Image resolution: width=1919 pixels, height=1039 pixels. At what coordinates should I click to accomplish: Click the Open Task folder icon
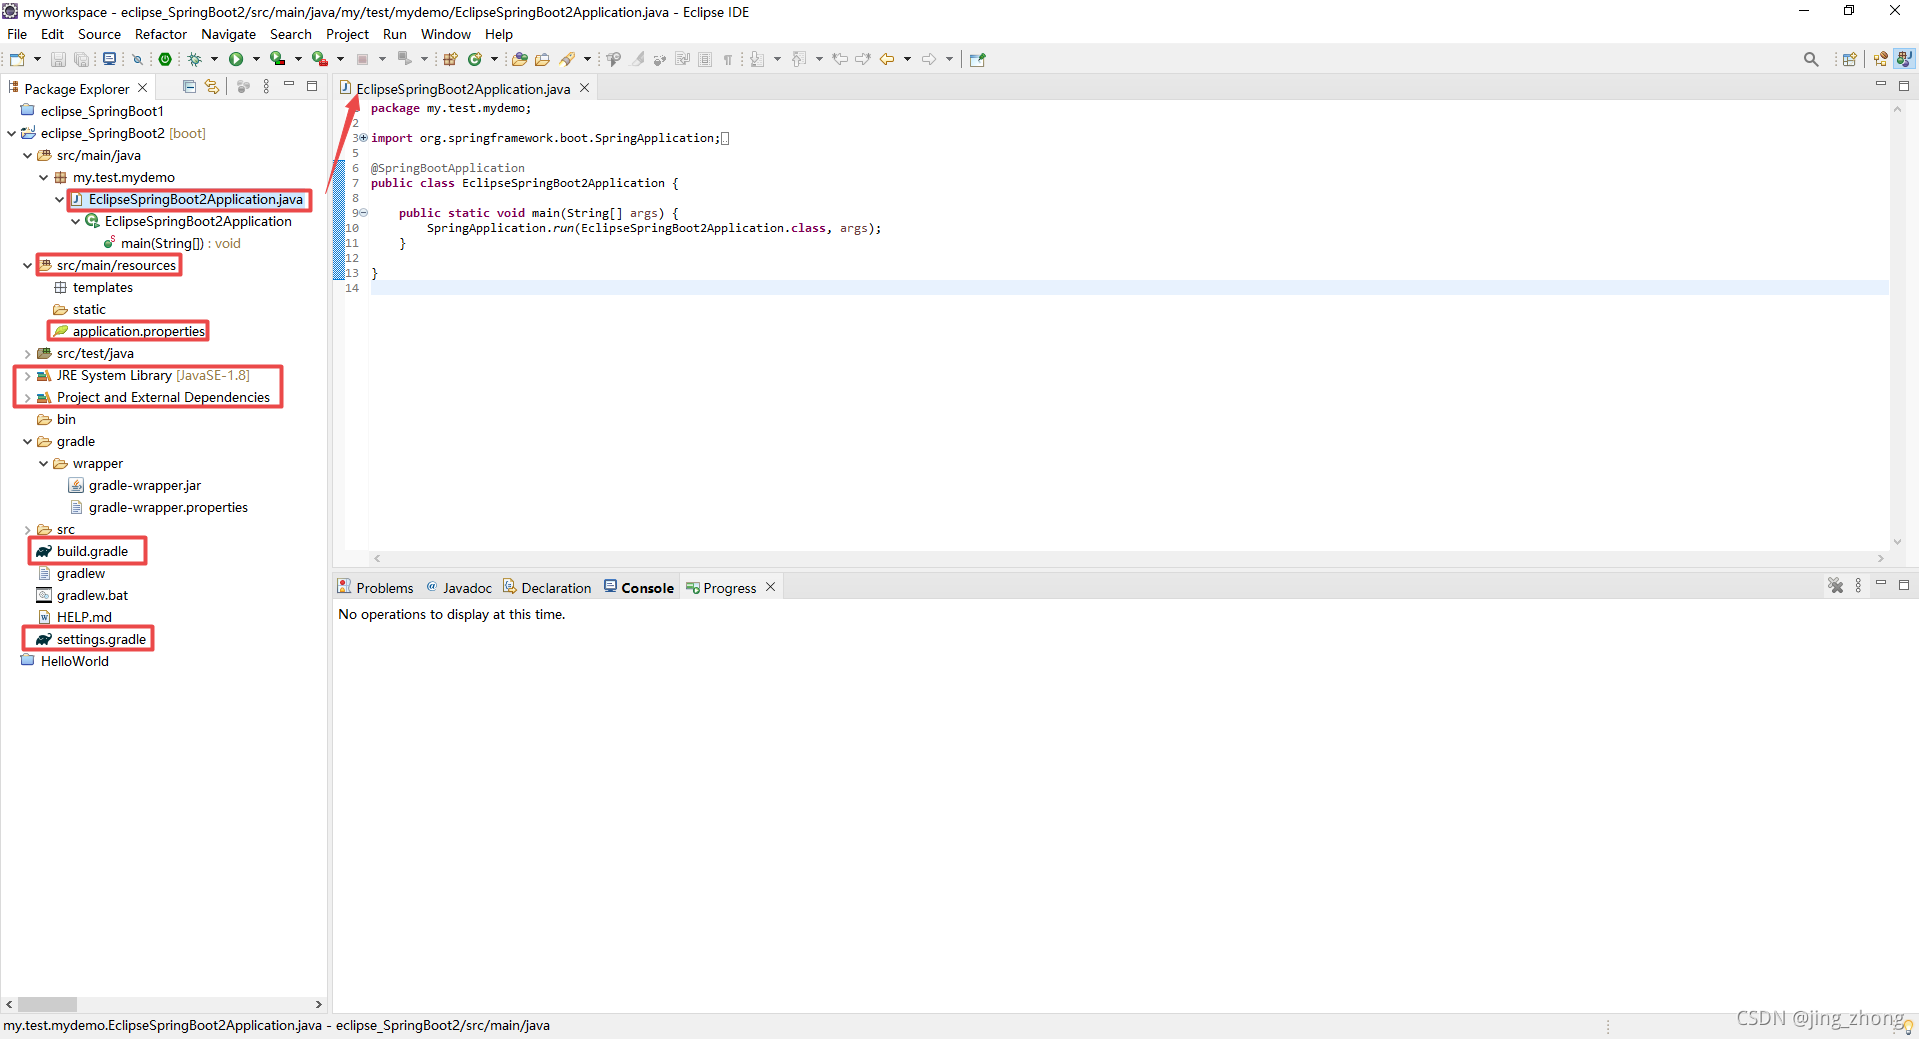(542, 59)
